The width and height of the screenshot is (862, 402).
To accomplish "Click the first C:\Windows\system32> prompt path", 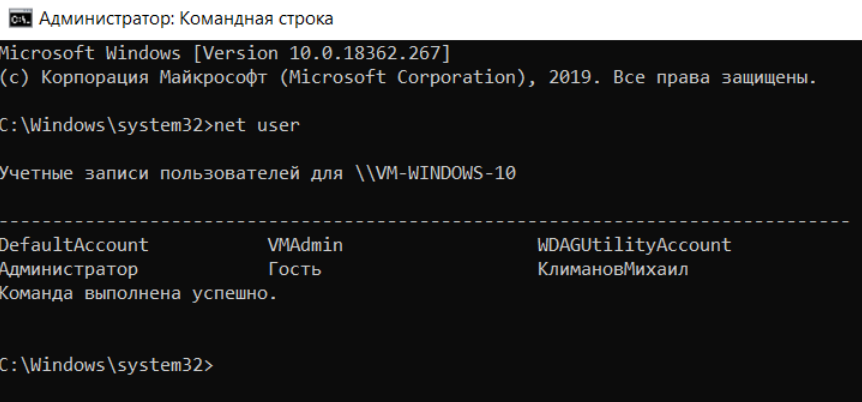I will point(106,125).
